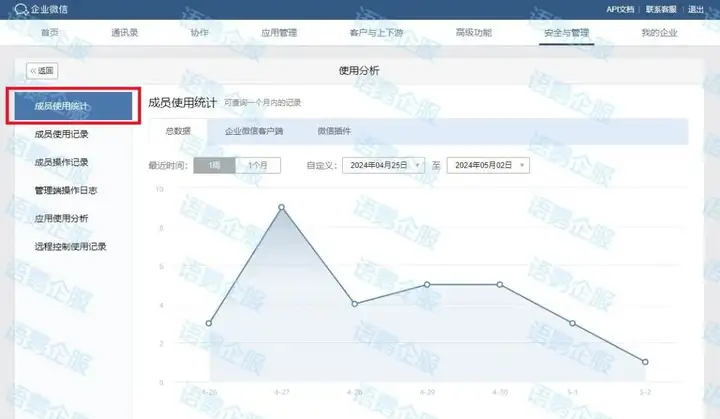This screenshot has width=720, height=419.
Task: Open 远程控制使用记录 in sidebar
Action: [x=70, y=246]
